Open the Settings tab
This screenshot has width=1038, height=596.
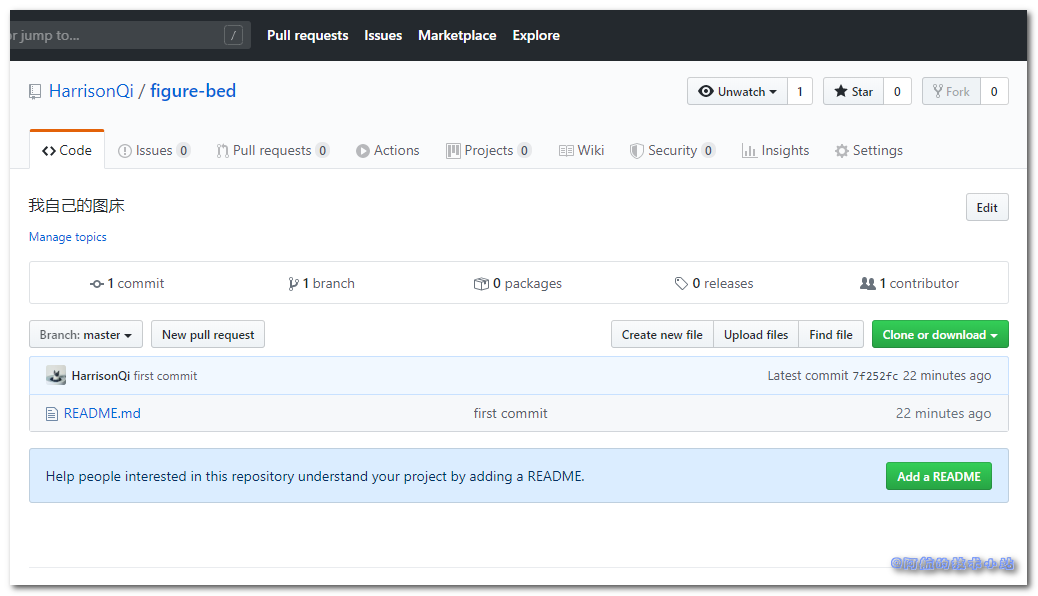click(868, 151)
